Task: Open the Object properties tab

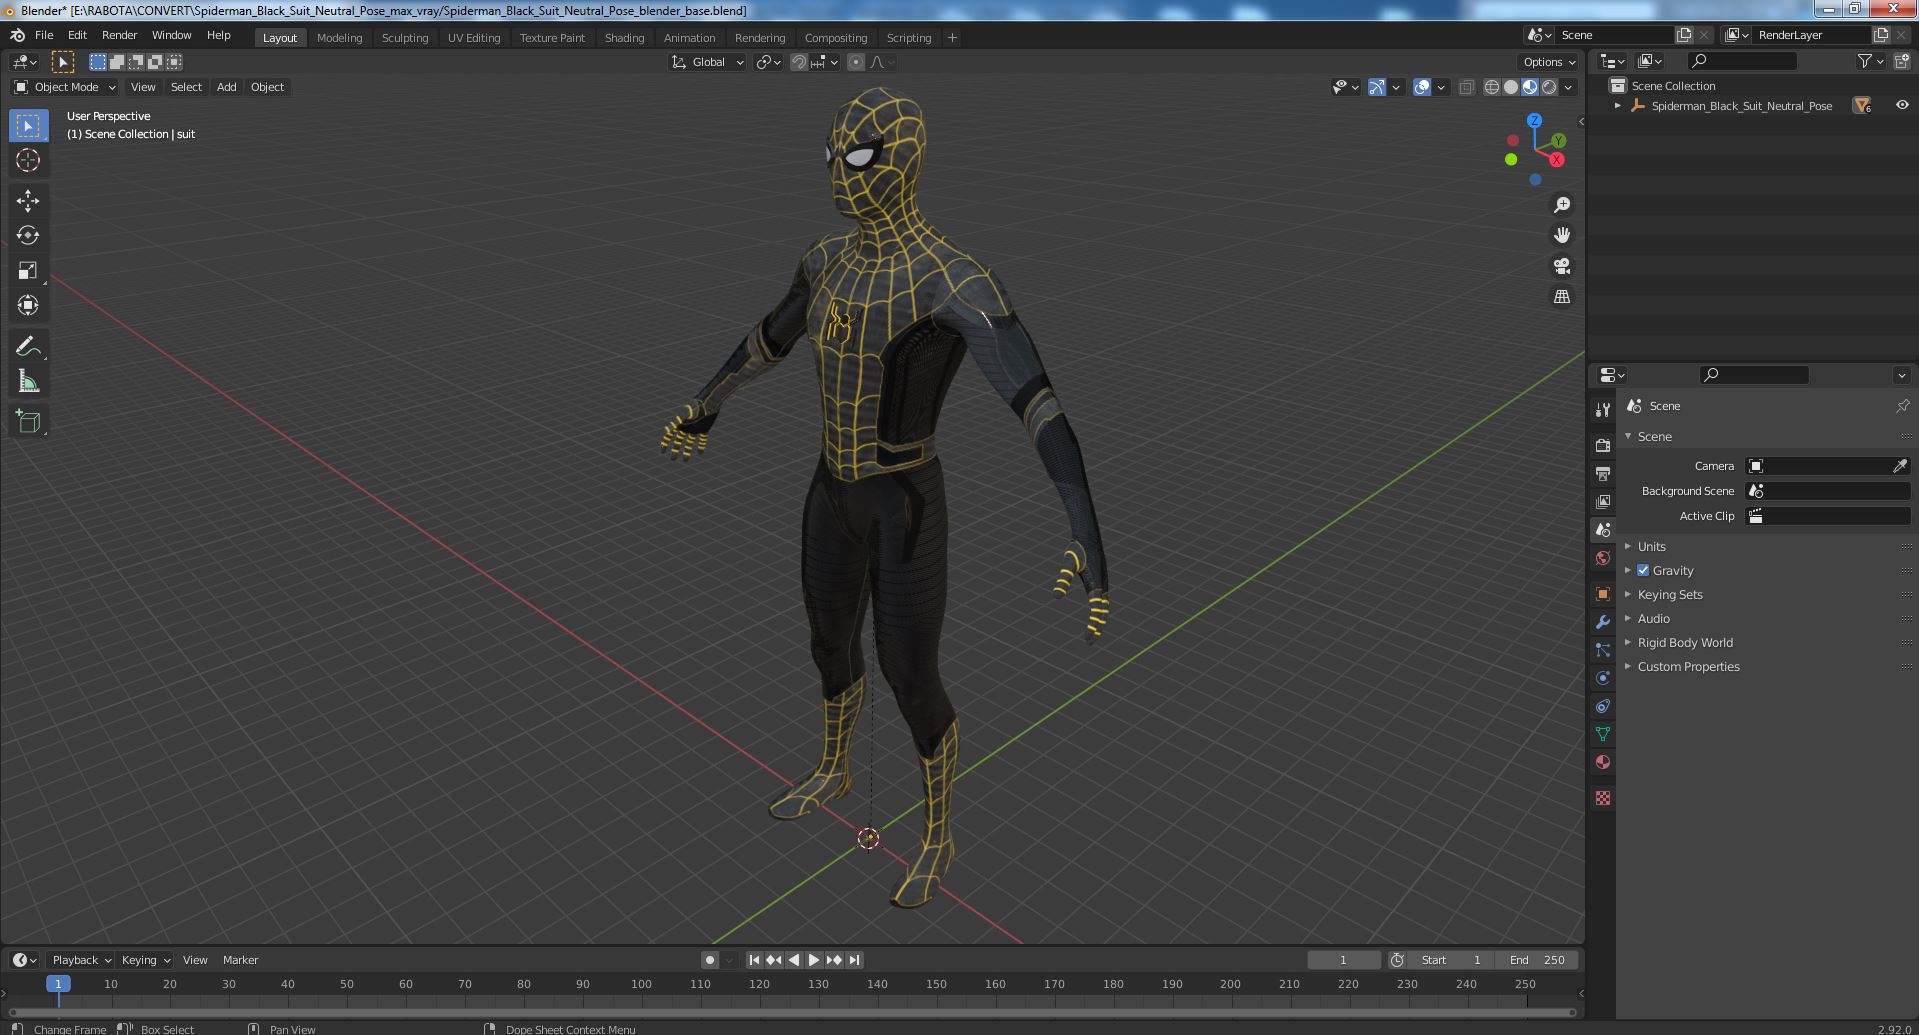Action: 1603,594
